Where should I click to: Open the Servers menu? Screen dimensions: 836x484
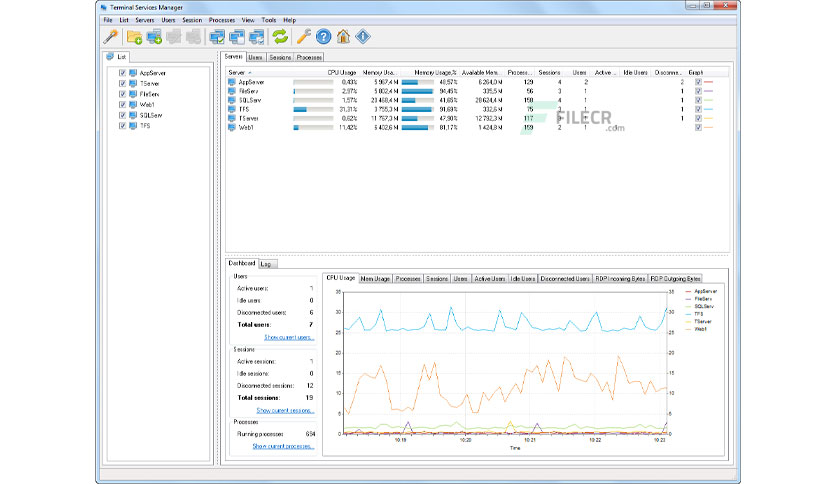[144, 20]
